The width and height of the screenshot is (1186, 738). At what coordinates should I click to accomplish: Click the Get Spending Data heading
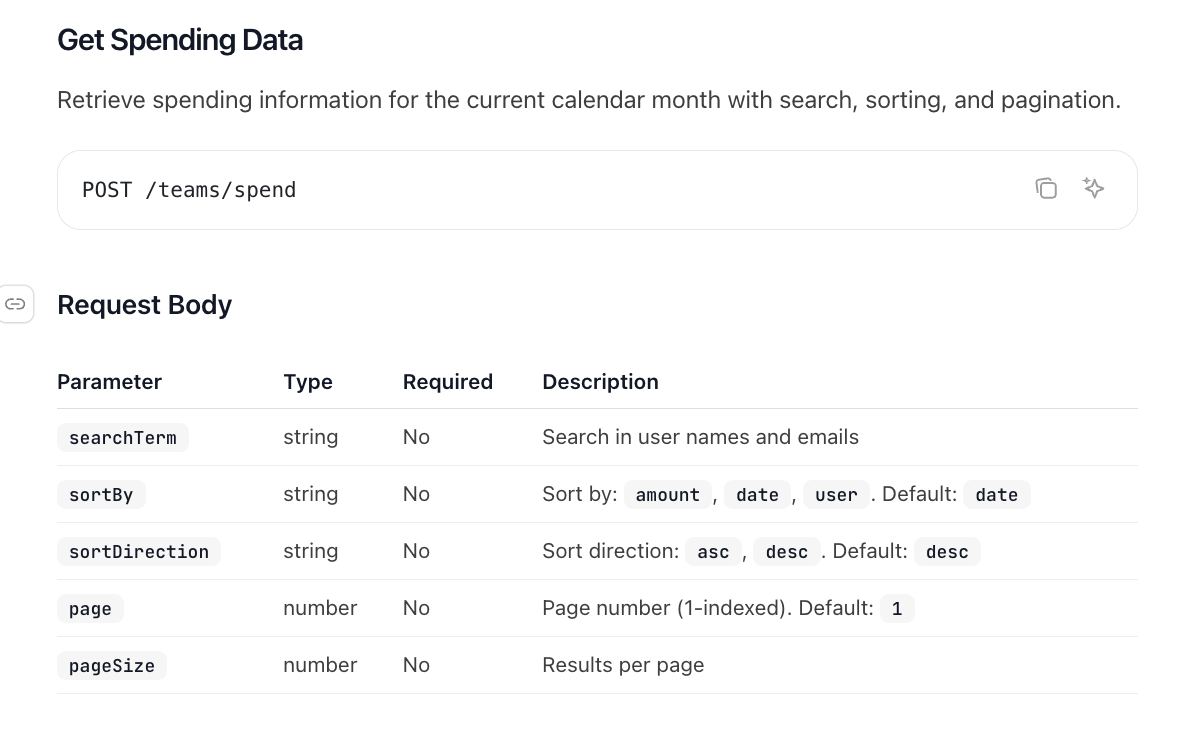(x=180, y=40)
